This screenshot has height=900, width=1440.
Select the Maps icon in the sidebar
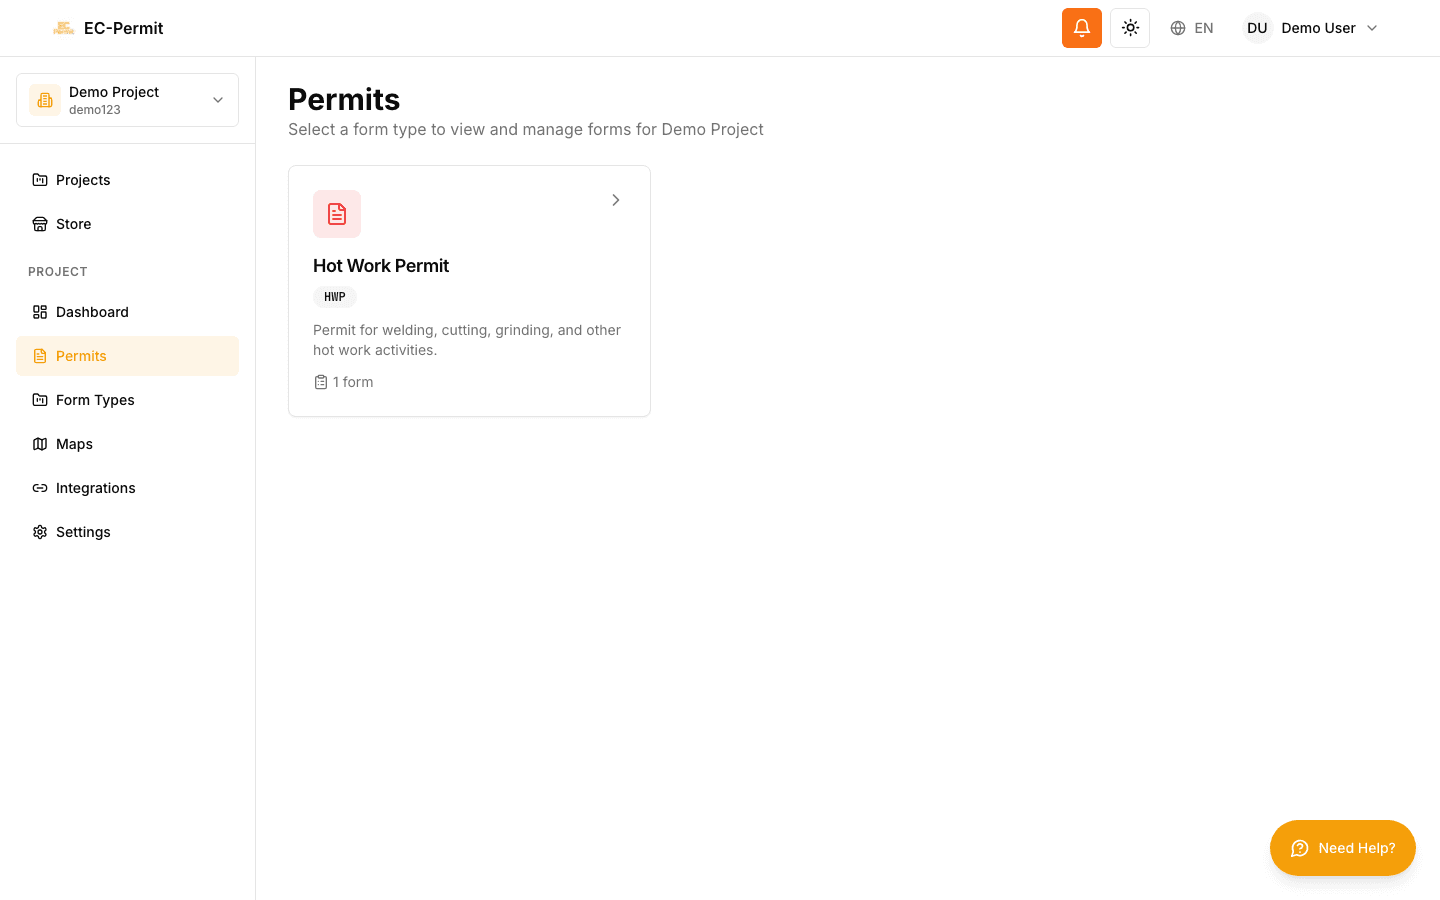pos(40,444)
